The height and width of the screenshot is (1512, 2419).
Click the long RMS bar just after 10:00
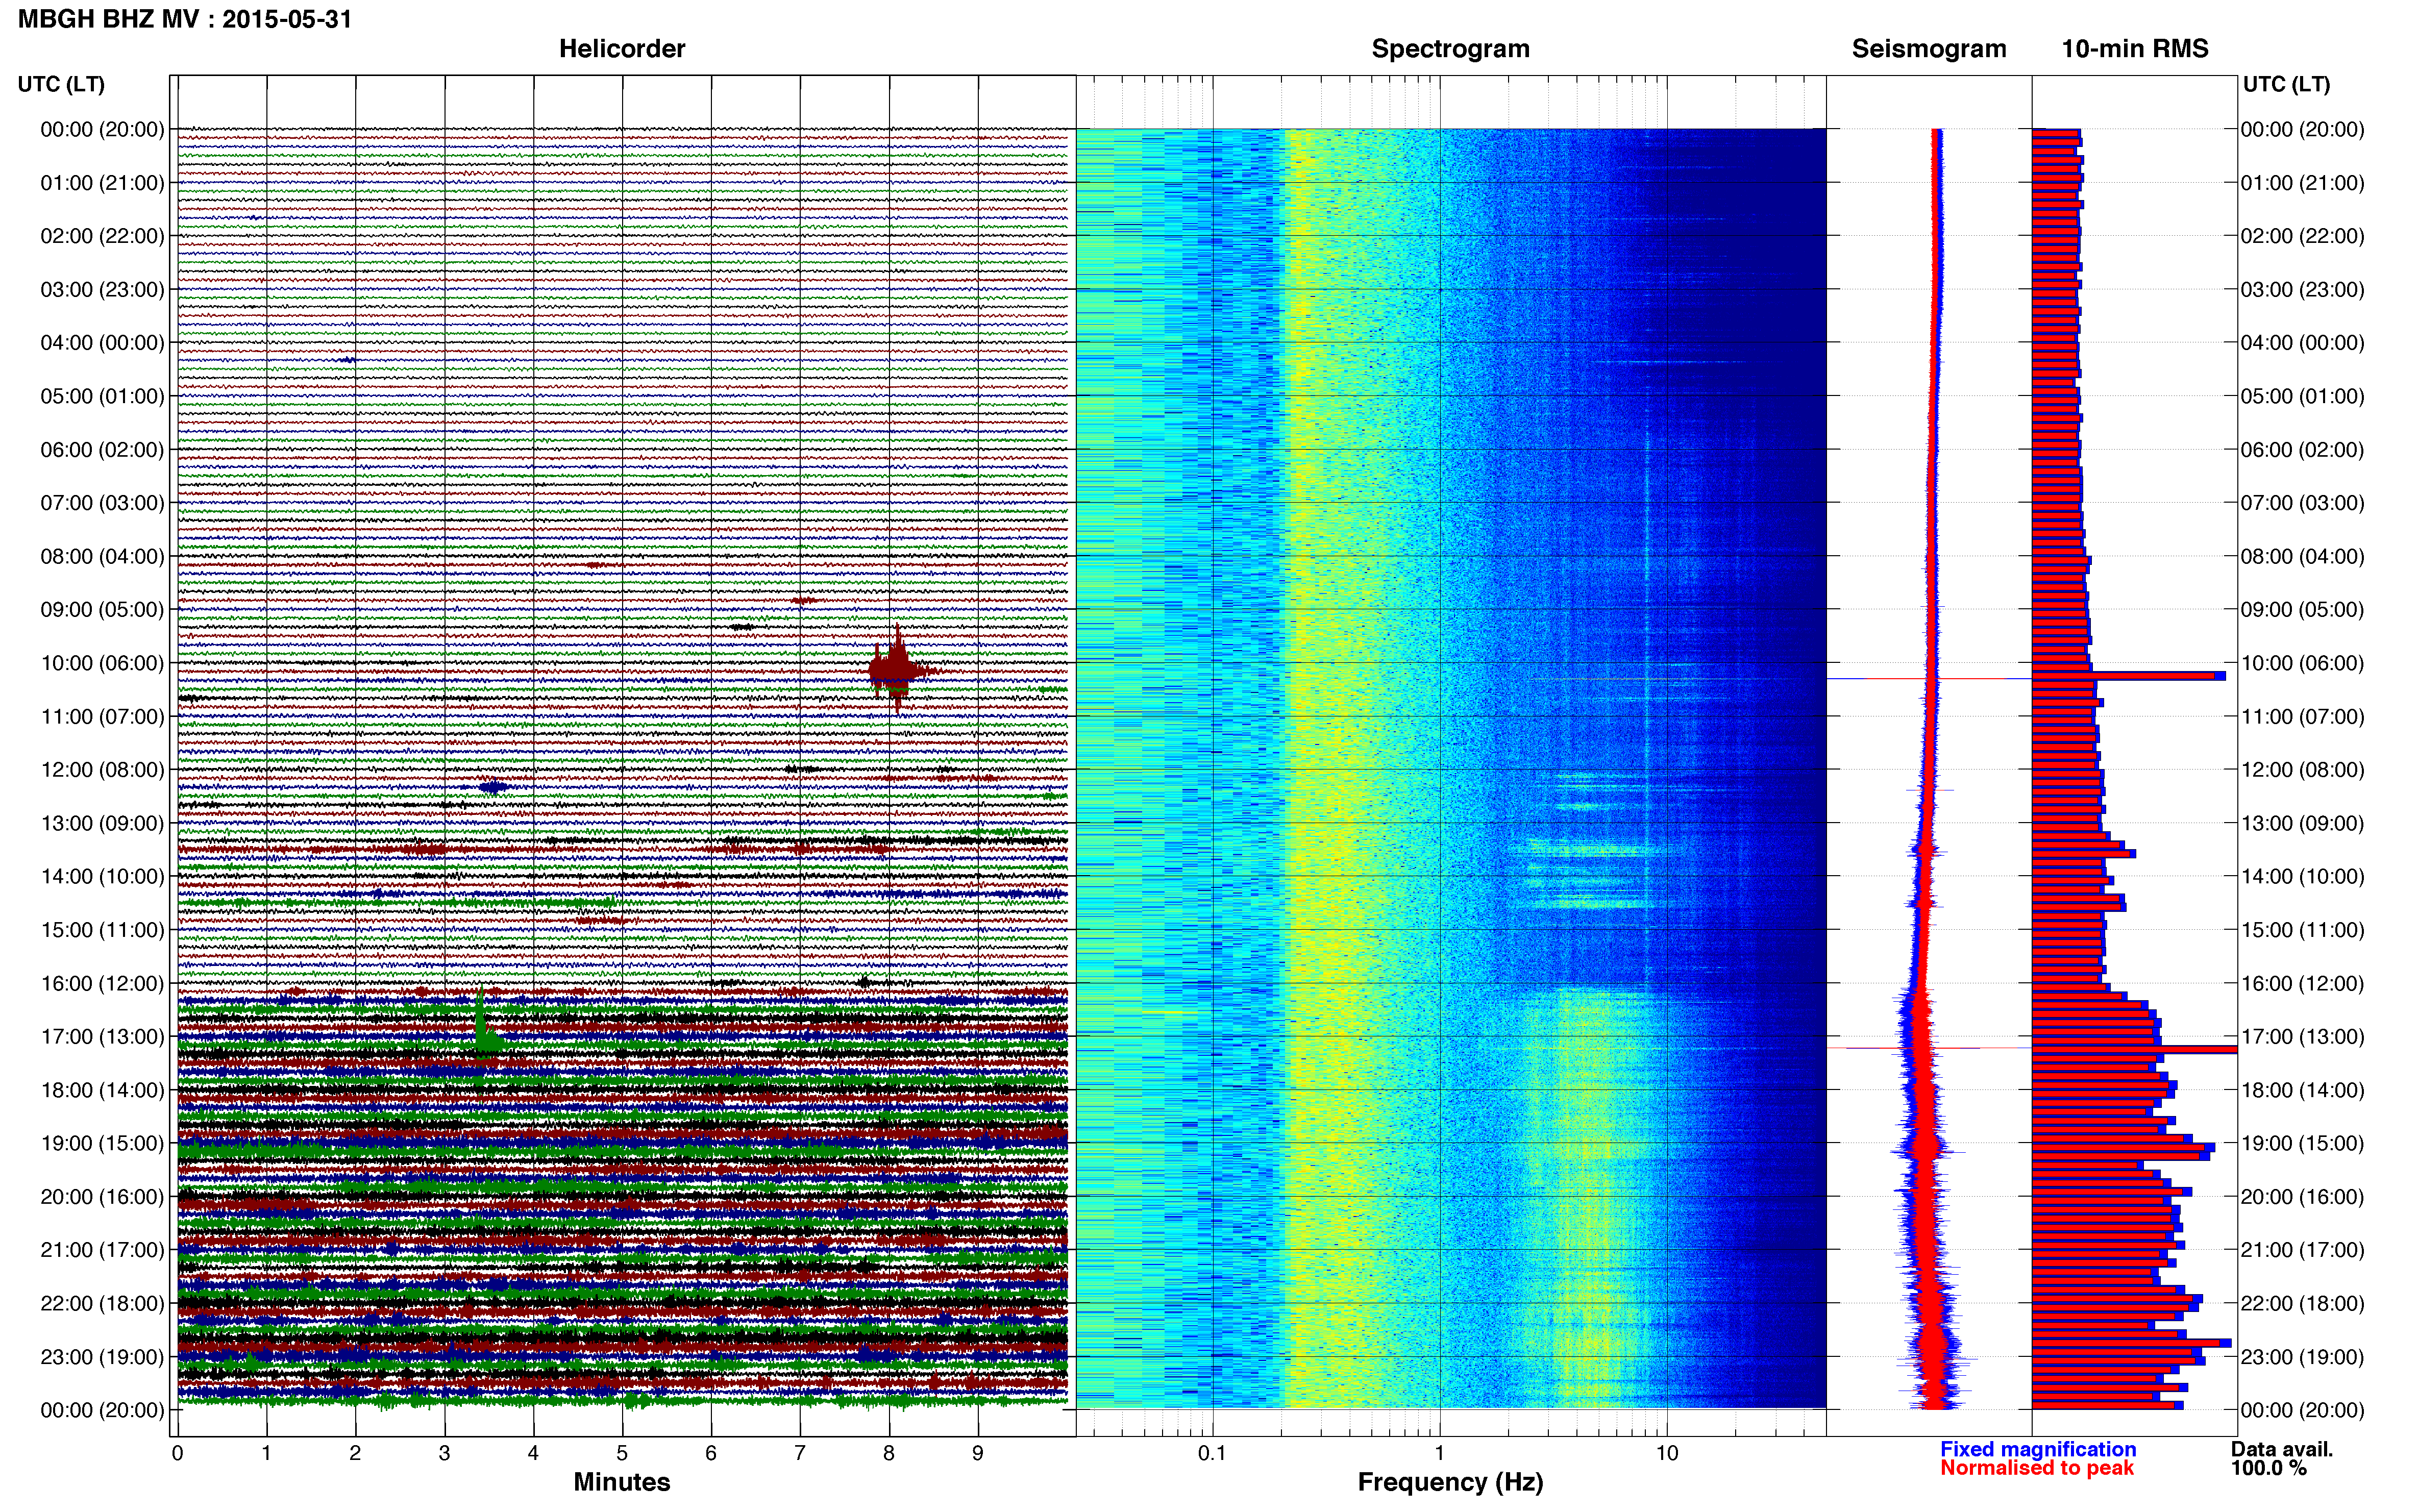[x=2128, y=676]
